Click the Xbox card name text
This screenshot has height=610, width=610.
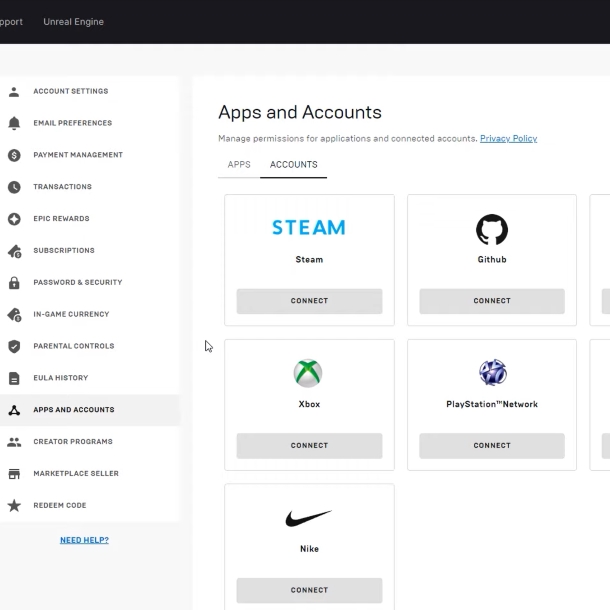coord(309,404)
